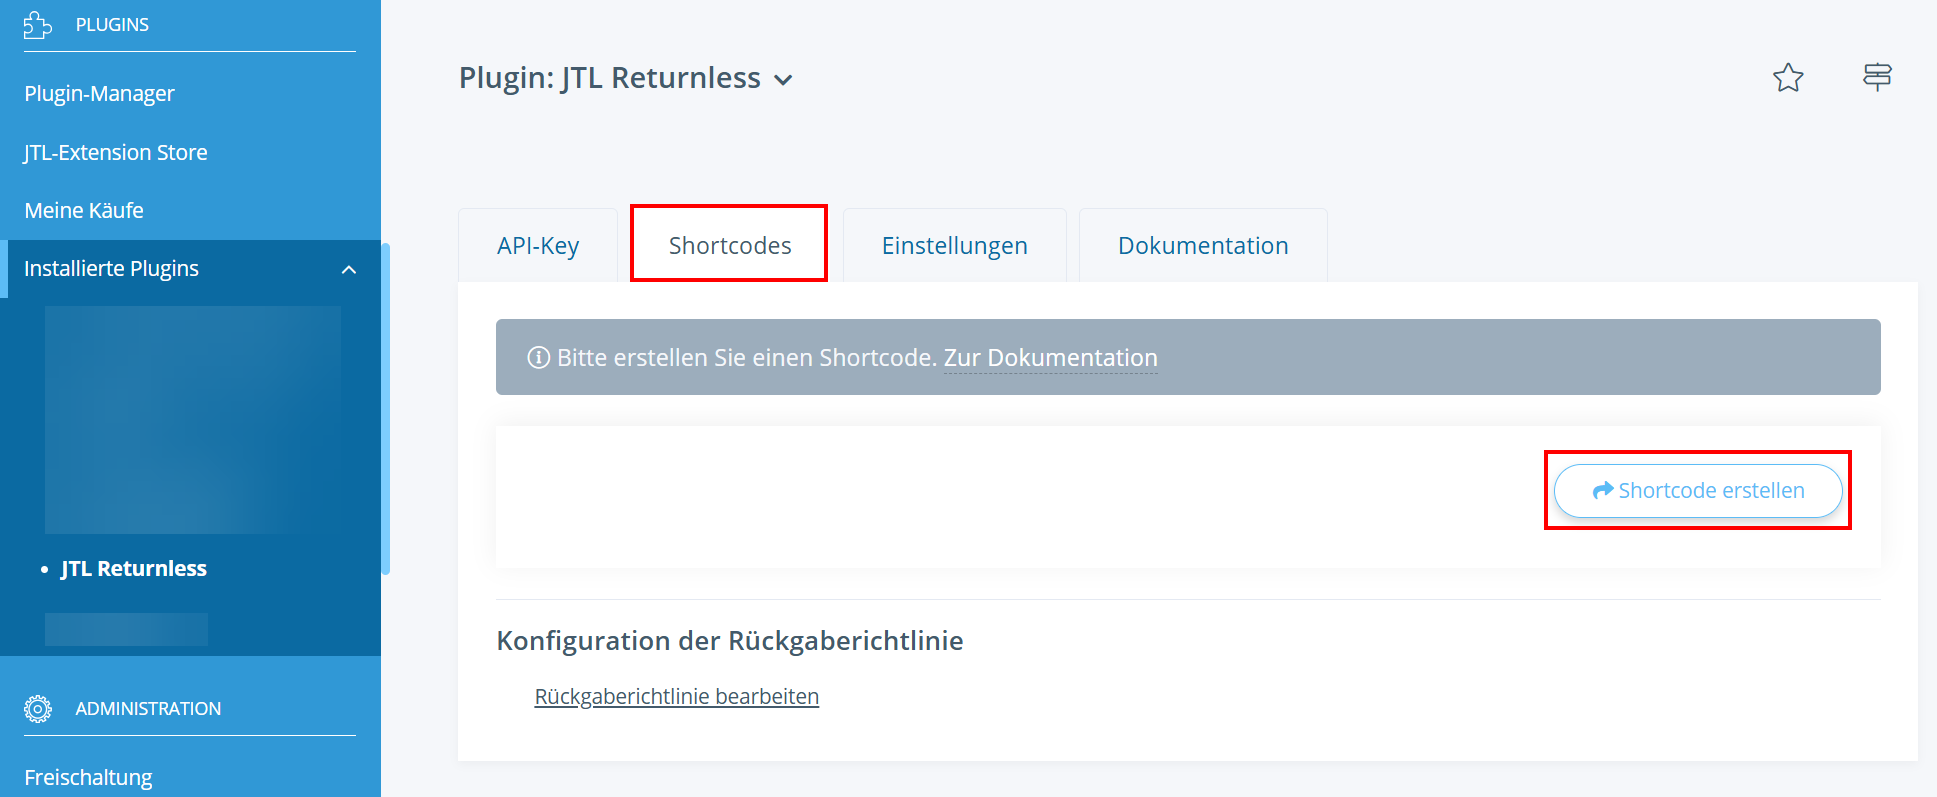Collapse the Installierte Plugins section
The width and height of the screenshot is (1937, 797).
tap(349, 269)
